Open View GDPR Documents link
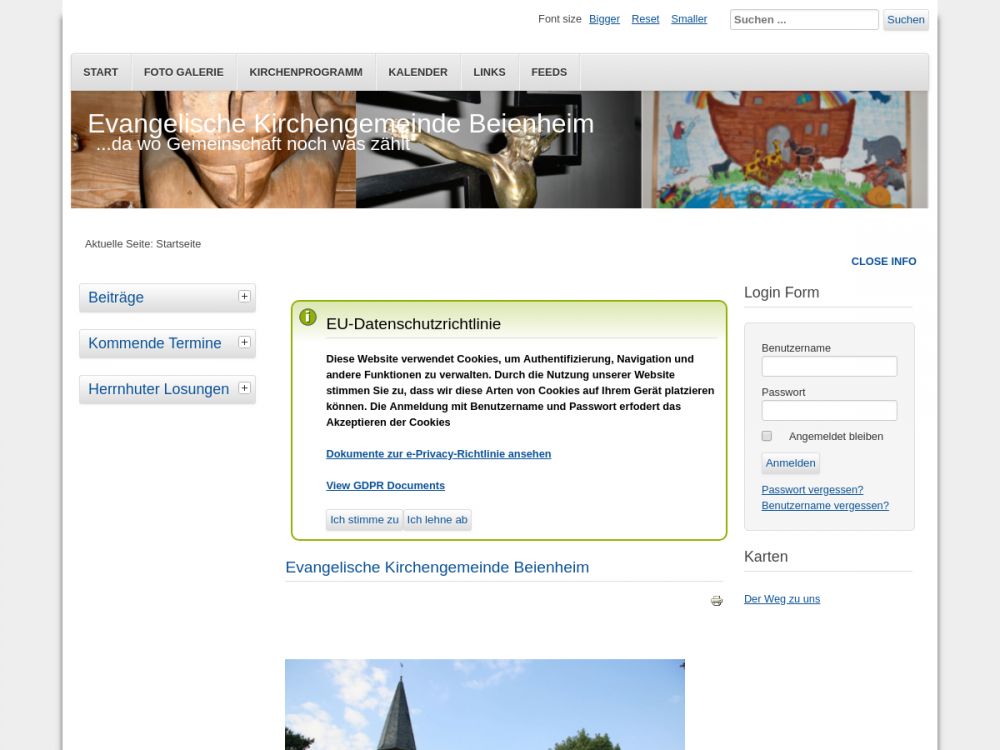 (385, 486)
